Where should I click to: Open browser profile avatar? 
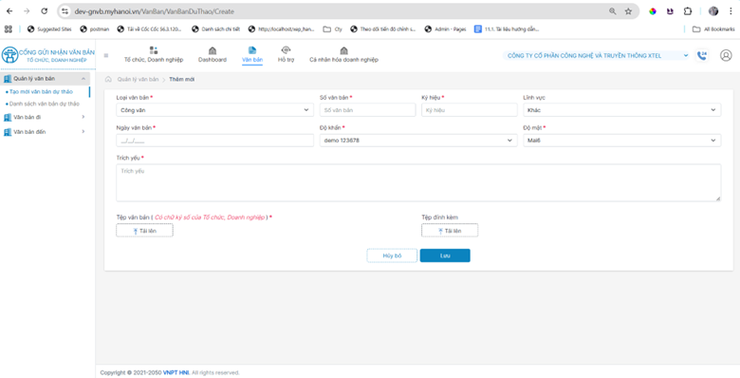click(x=714, y=11)
